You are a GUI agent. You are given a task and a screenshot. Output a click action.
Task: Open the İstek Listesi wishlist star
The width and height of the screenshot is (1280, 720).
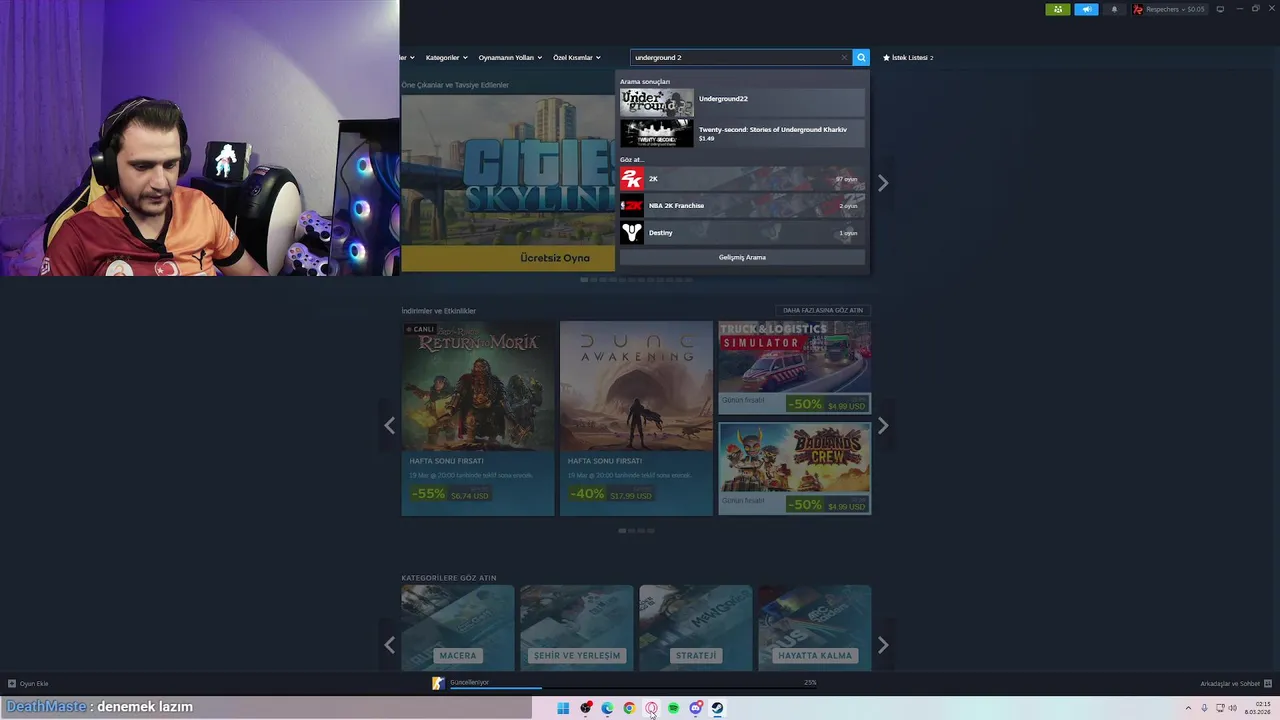(x=886, y=58)
